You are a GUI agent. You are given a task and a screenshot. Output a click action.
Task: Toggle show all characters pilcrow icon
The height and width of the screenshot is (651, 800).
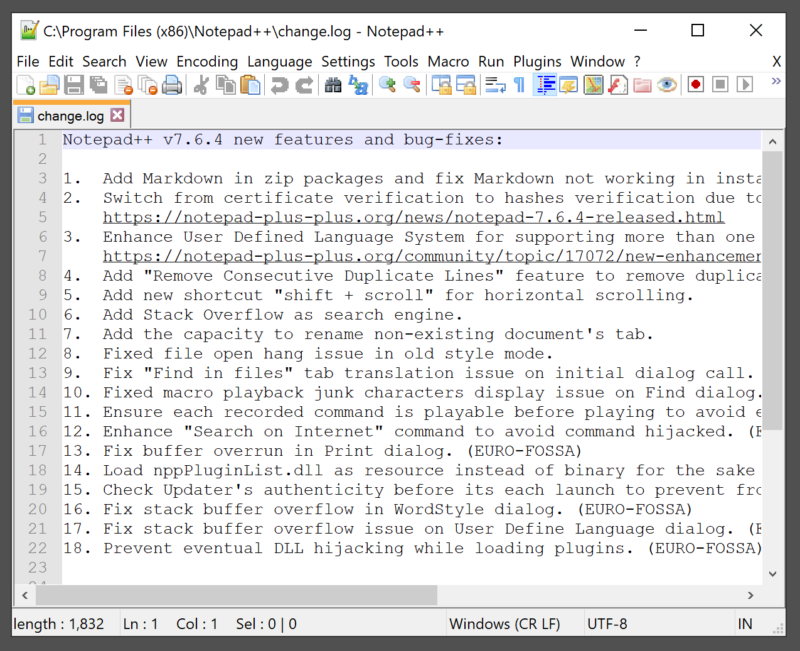[x=519, y=86]
